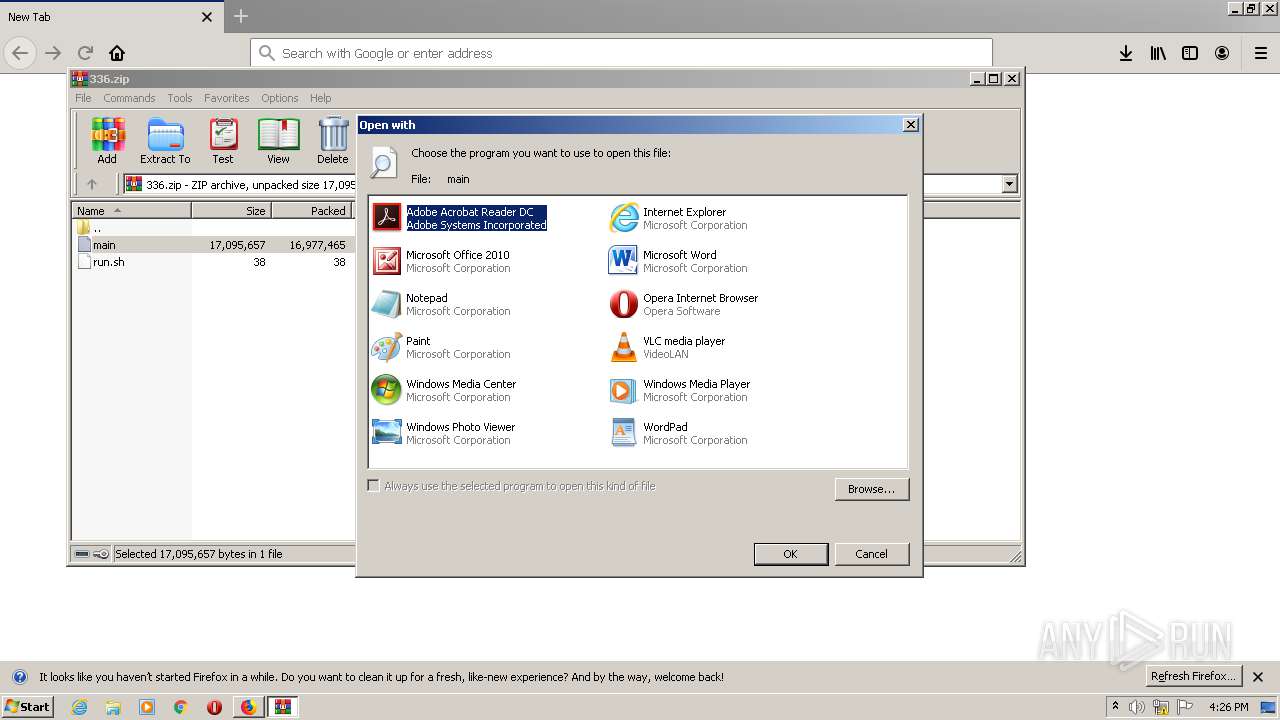Click the Delete trash can toolbar icon

(333, 141)
